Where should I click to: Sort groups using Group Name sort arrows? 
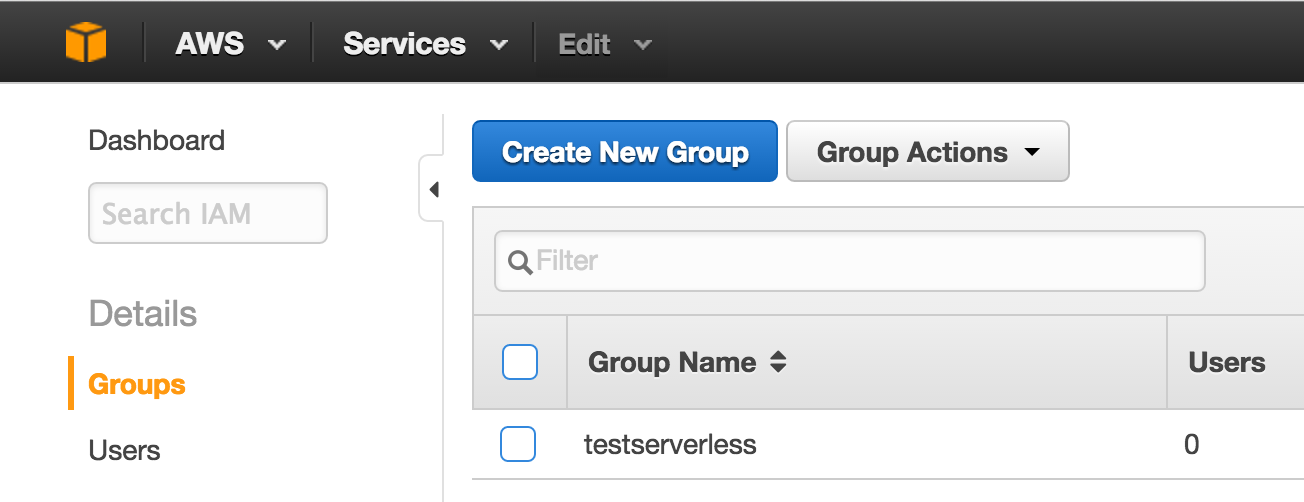pos(778,362)
